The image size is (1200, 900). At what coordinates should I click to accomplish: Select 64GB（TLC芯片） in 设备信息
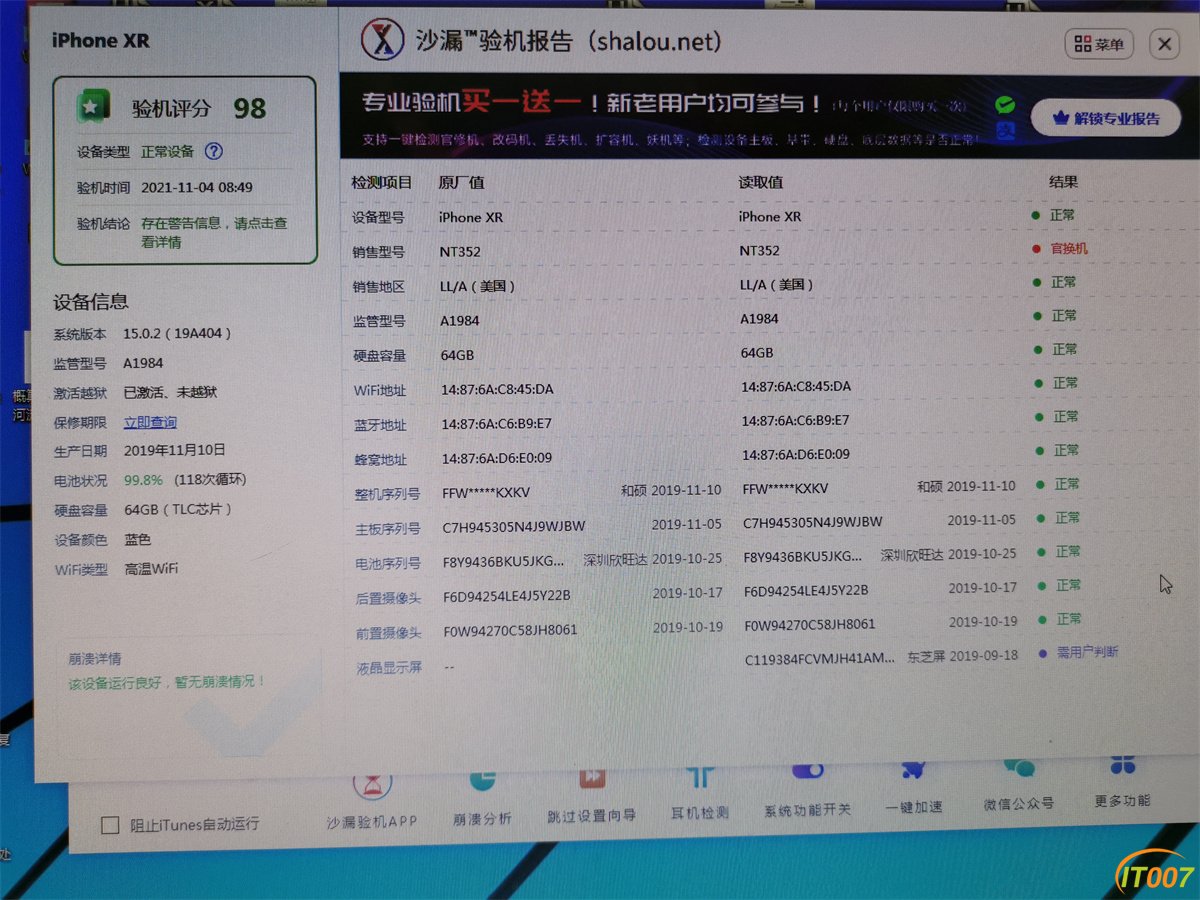coord(179,510)
